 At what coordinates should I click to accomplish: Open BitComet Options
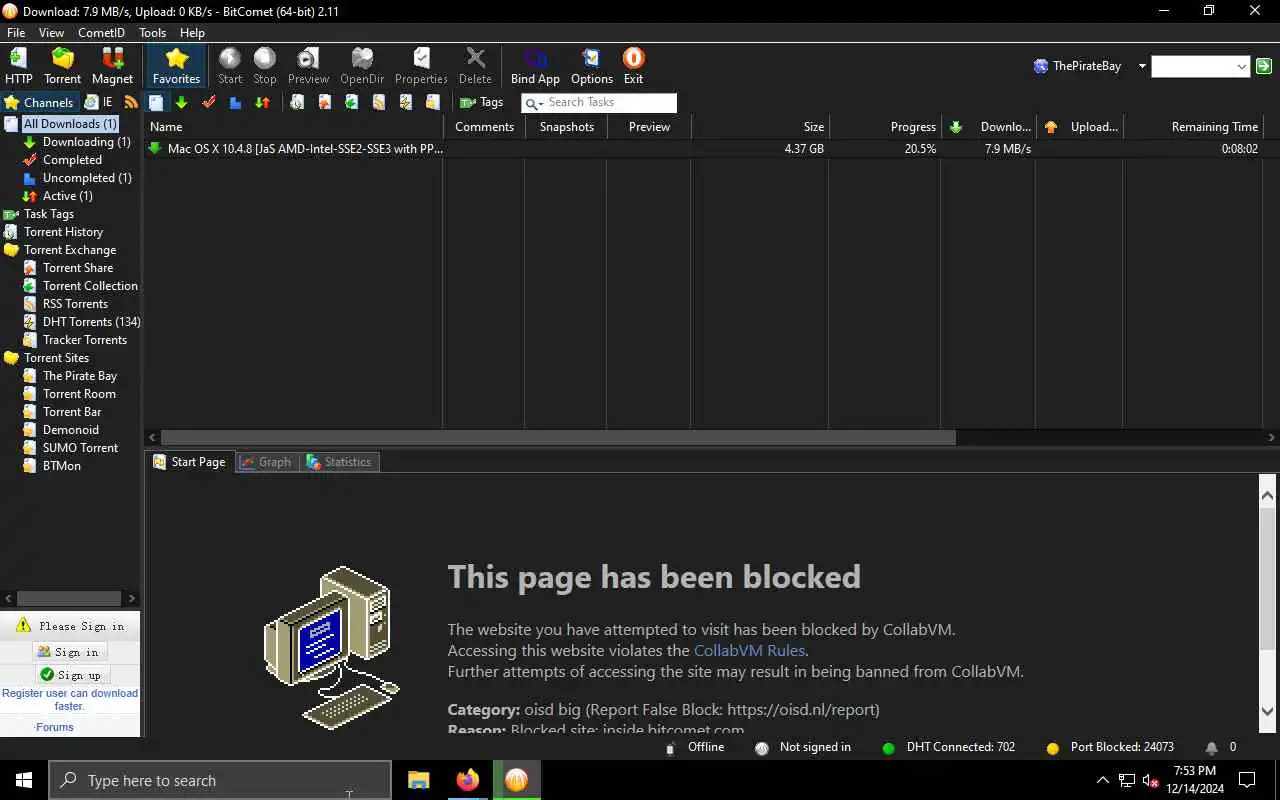coord(592,66)
